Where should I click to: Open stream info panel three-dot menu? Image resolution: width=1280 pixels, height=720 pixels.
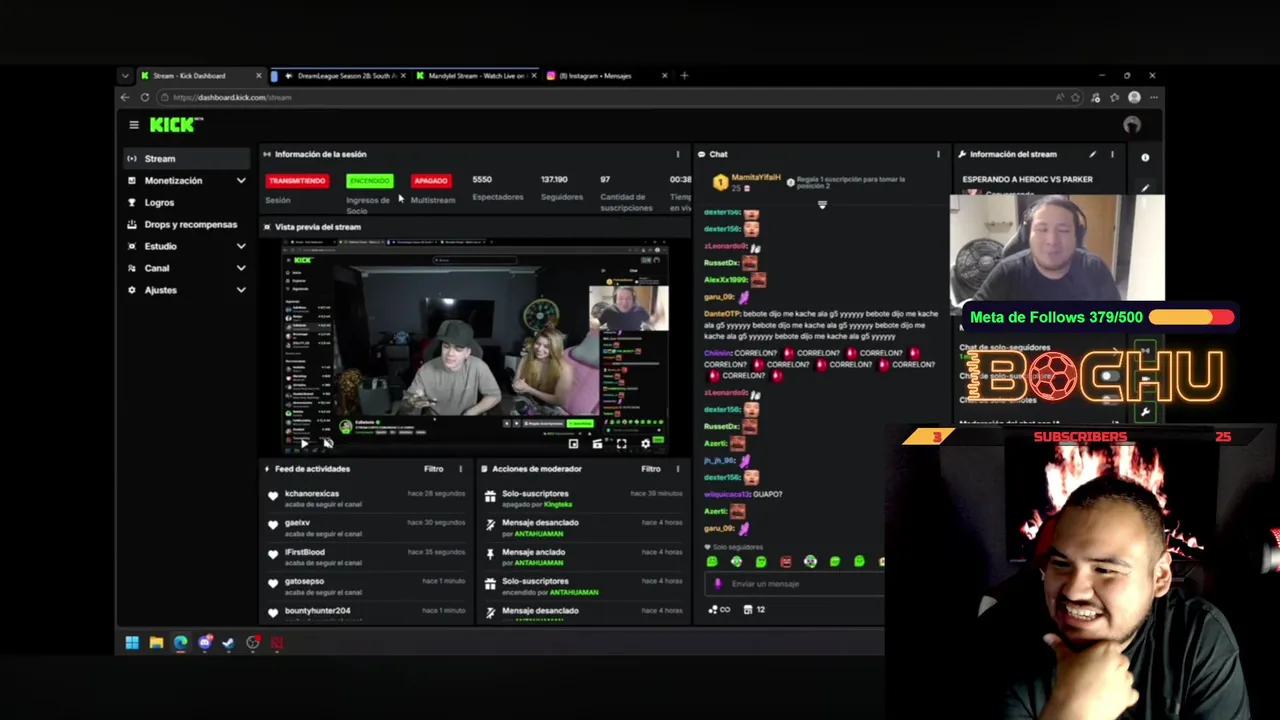pyautogui.click(x=1112, y=154)
